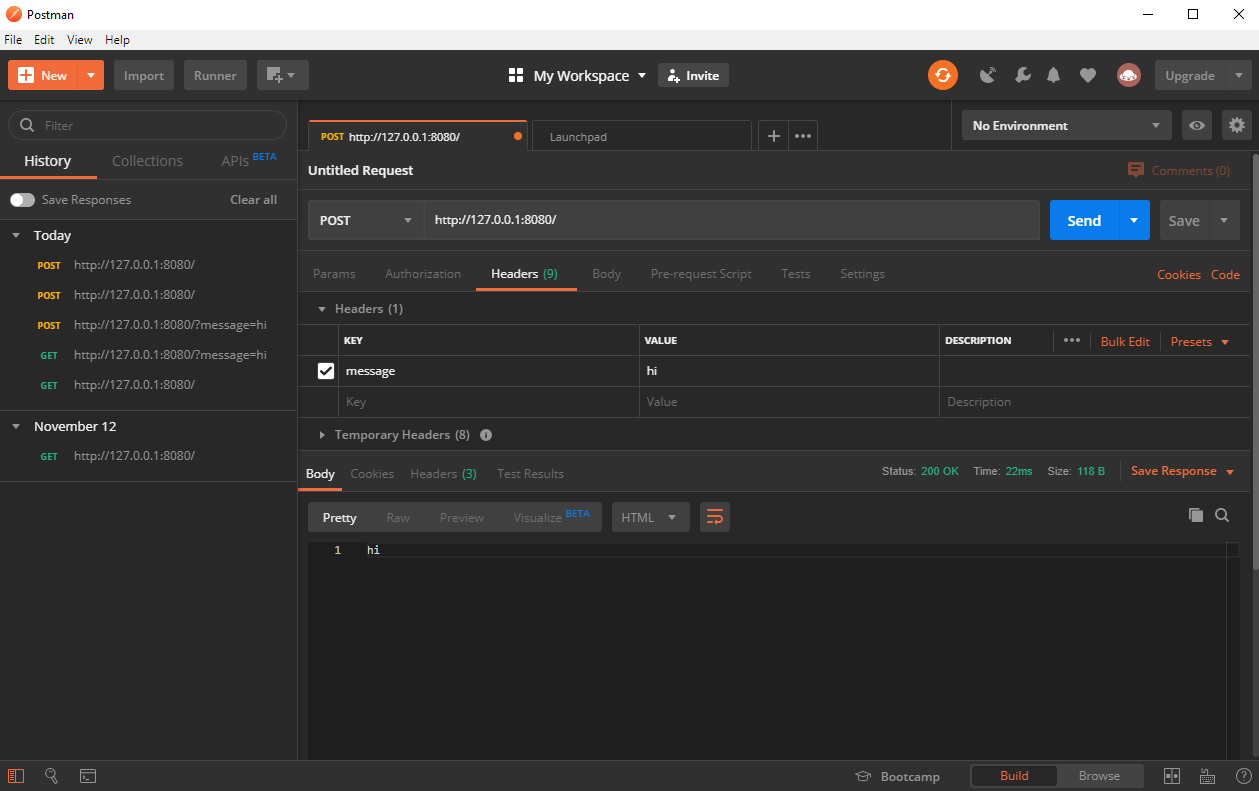The image size is (1259, 791).
Task: Open the Presets dropdown
Action: click(1198, 341)
